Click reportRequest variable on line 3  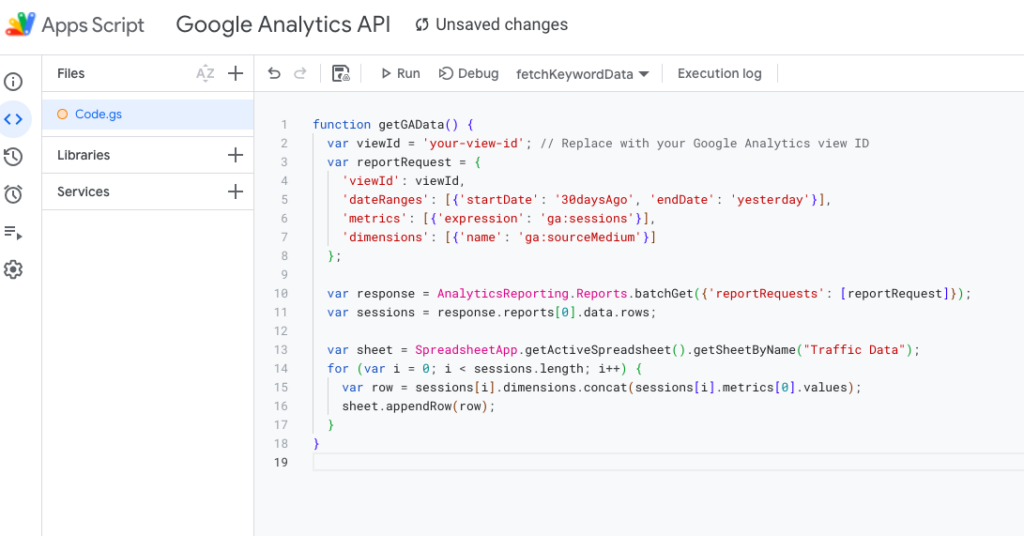pos(404,163)
